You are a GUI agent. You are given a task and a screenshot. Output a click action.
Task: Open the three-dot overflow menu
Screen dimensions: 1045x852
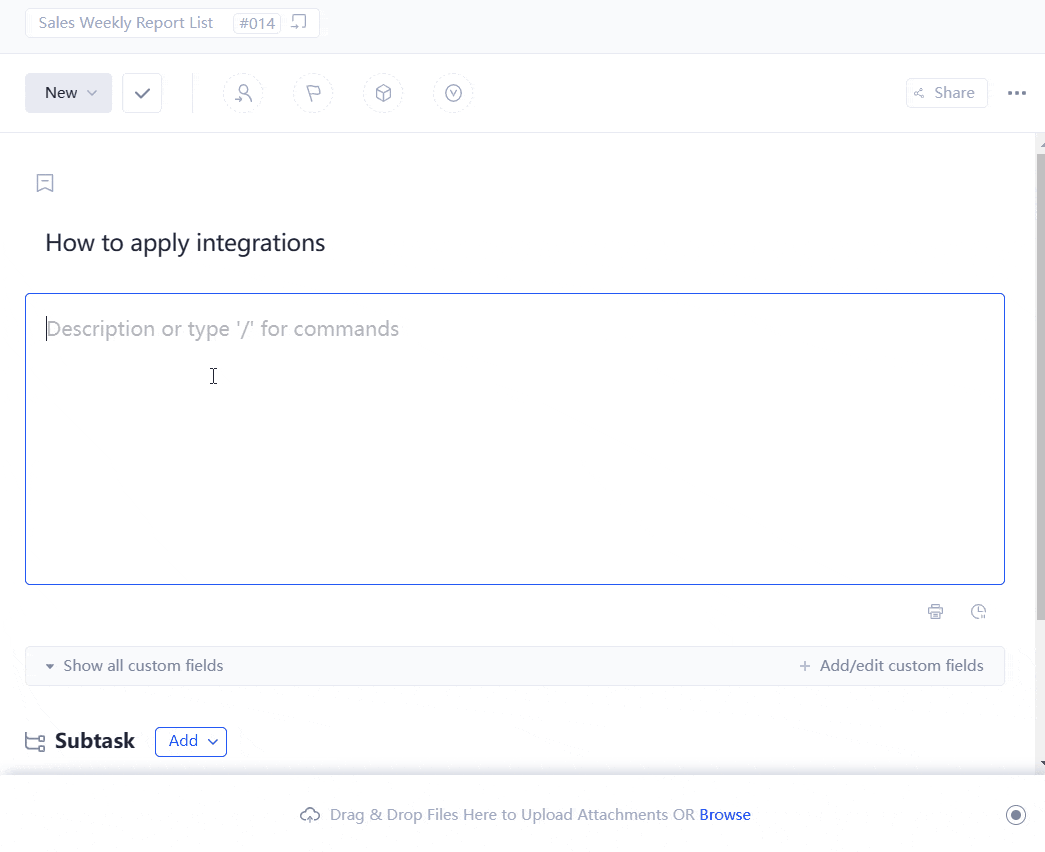point(1017,92)
